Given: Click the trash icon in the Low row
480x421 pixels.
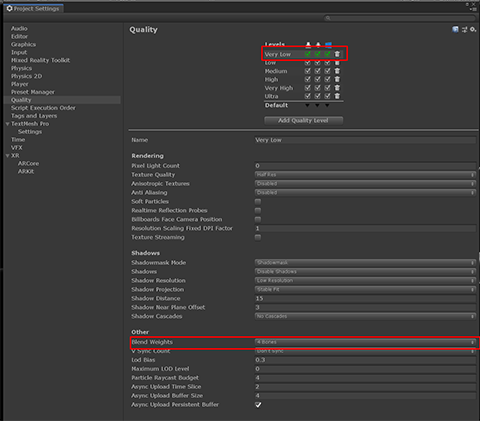Looking at the screenshot, I should pyautogui.click(x=337, y=63).
